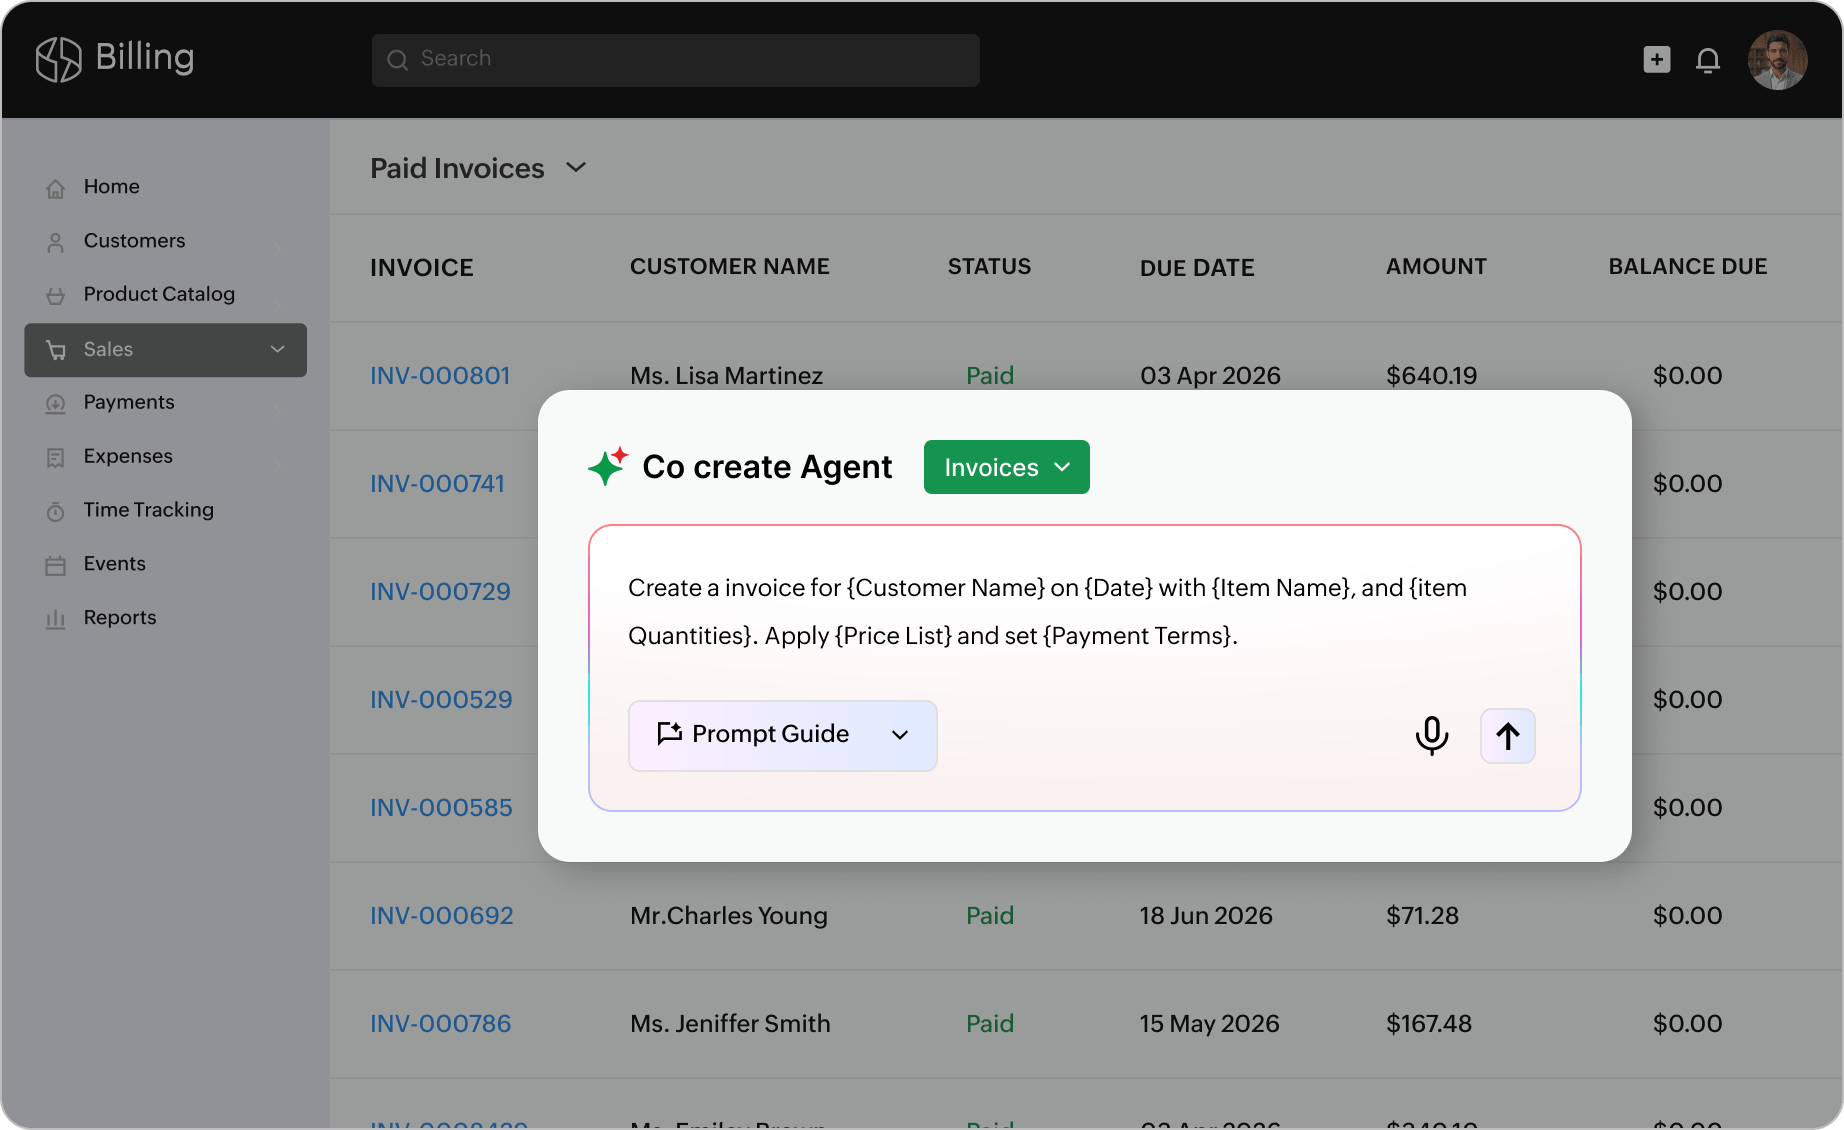The height and width of the screenshot is (1130, 1844).
Task: Expand the Sales menu chevron
Action: [x=278, y=349]
